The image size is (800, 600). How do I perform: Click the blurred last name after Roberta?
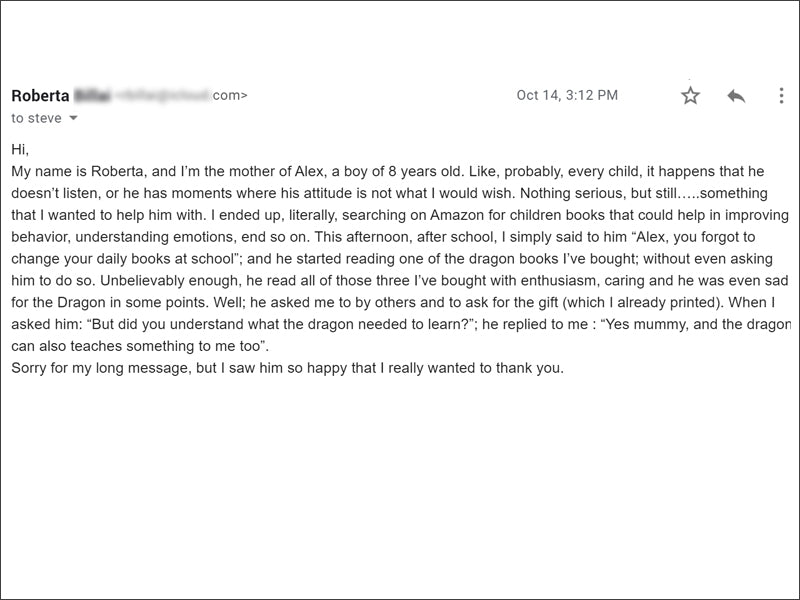click(x=92, y=95)
